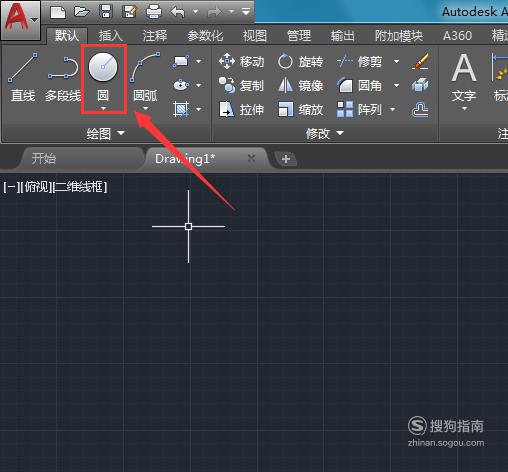Activate the Rotate (旋转) tool
Image resolution: width=508 pixels, height=472 pixels.
(x=300, y=62)
